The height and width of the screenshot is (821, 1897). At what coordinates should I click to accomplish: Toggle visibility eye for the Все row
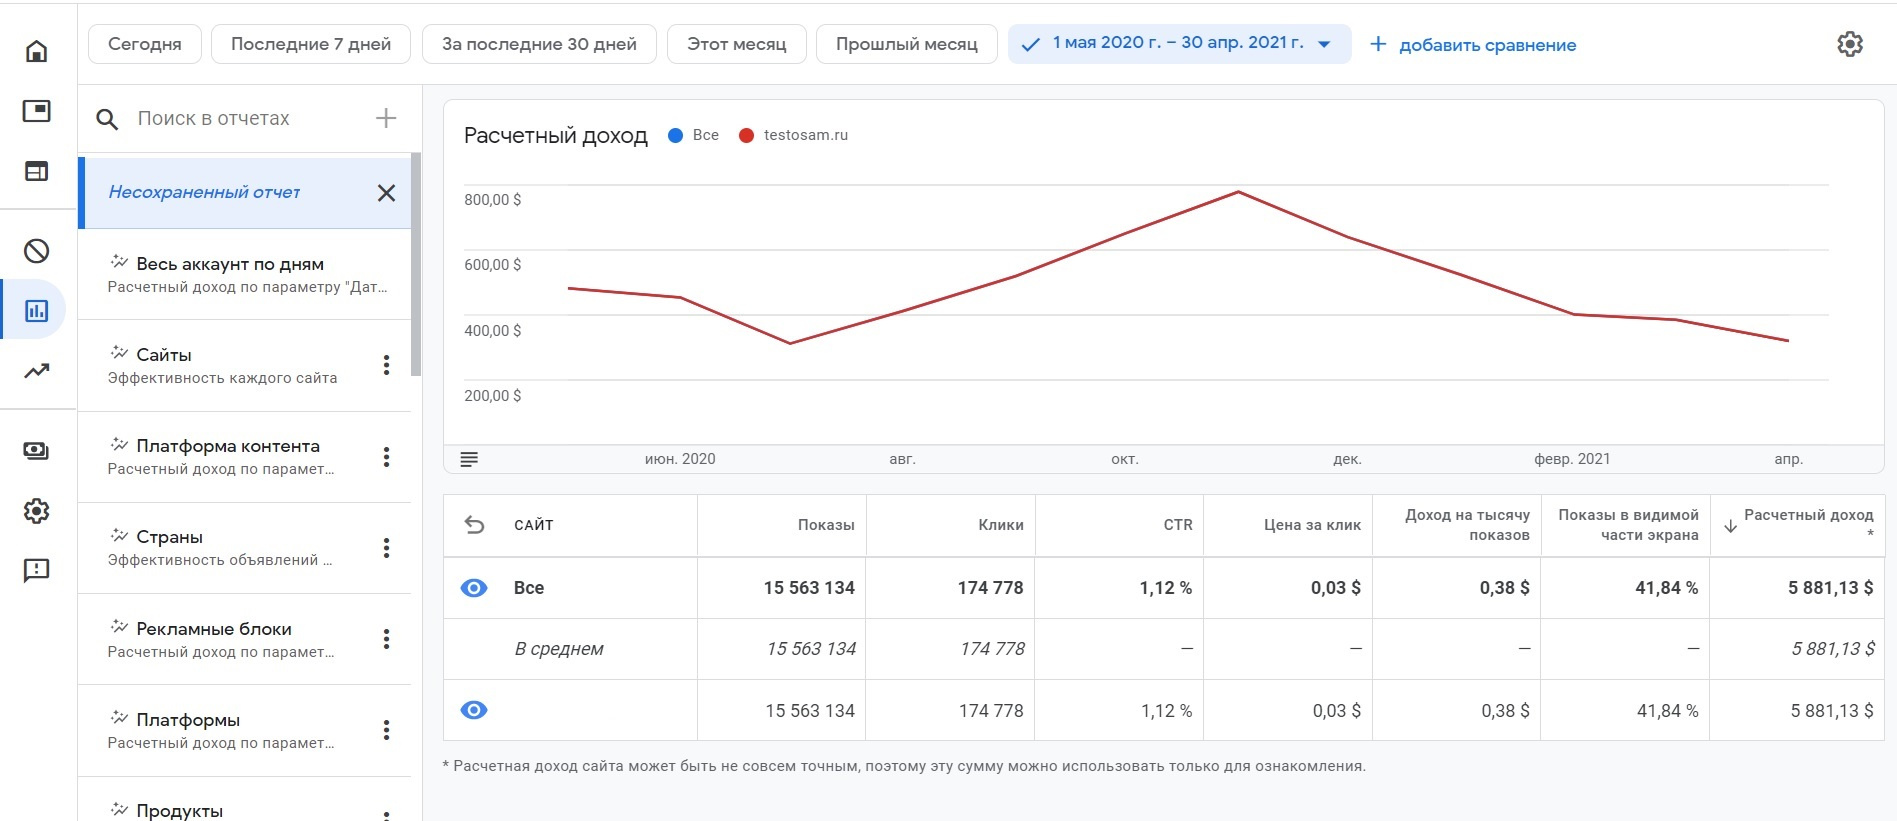tap(474, 588)
